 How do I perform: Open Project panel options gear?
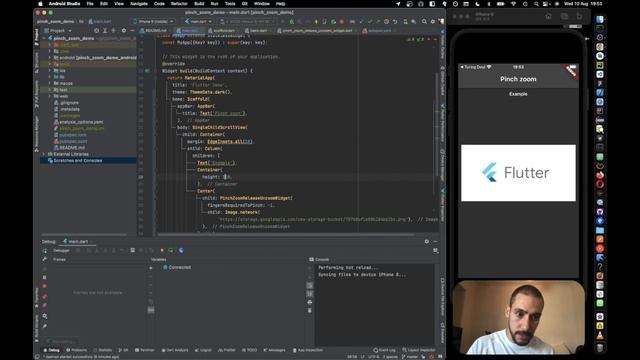click(x=124, y=31)
